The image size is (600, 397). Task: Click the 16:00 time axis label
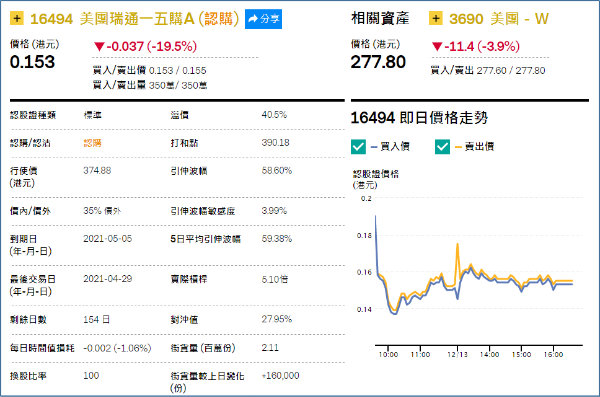coord(553,355)
